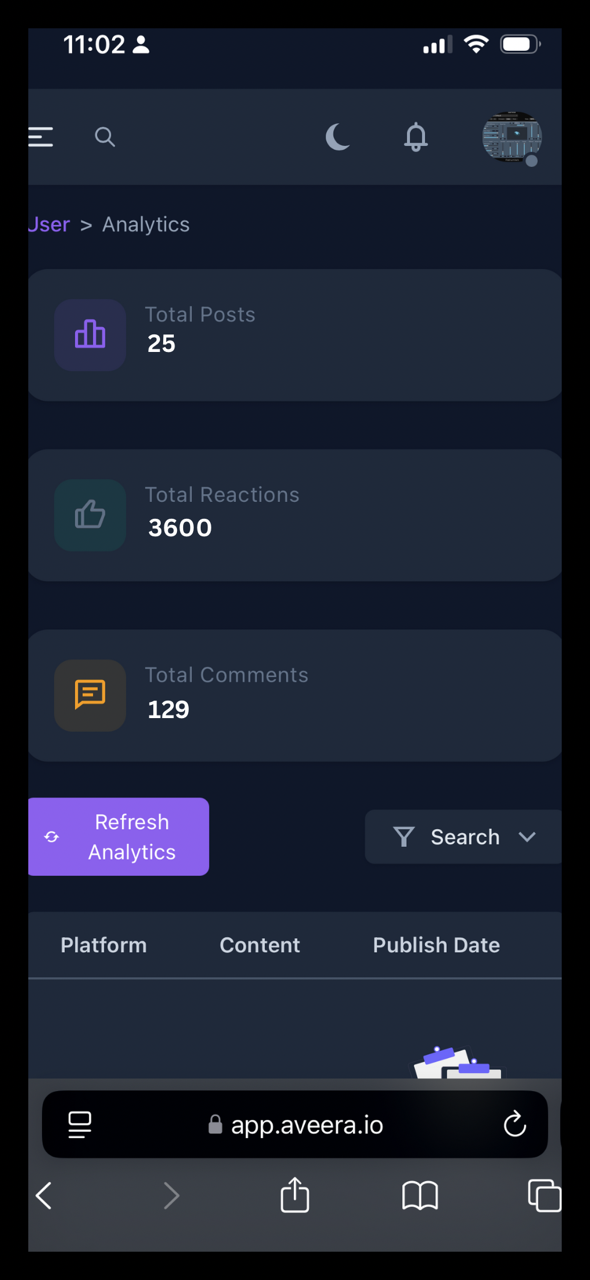Open the user profile avatar

pyautogui.click(x=512, y=137)
